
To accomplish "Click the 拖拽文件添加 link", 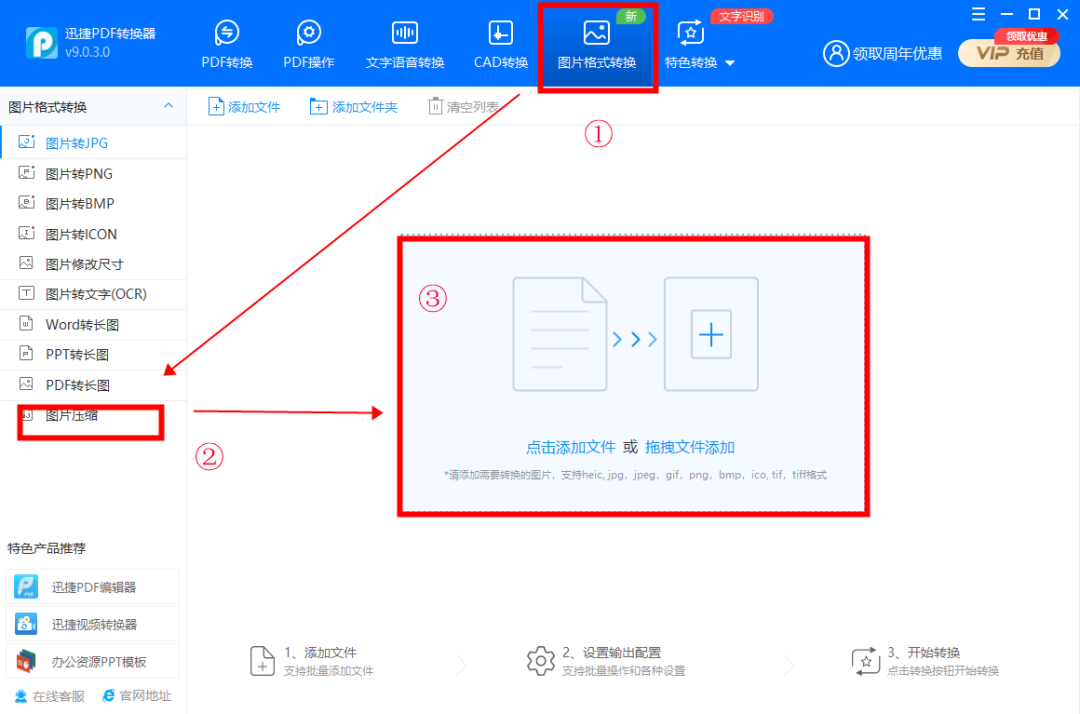I will click(689, 448).
